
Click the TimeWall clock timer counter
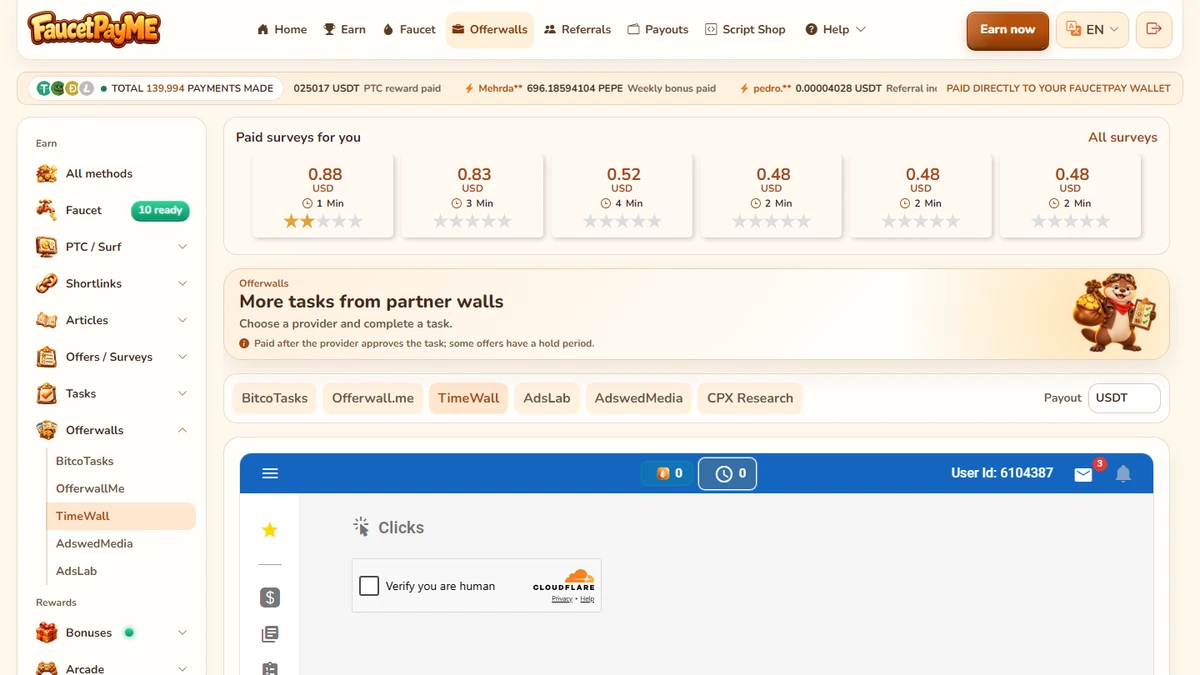click(727, 473)
